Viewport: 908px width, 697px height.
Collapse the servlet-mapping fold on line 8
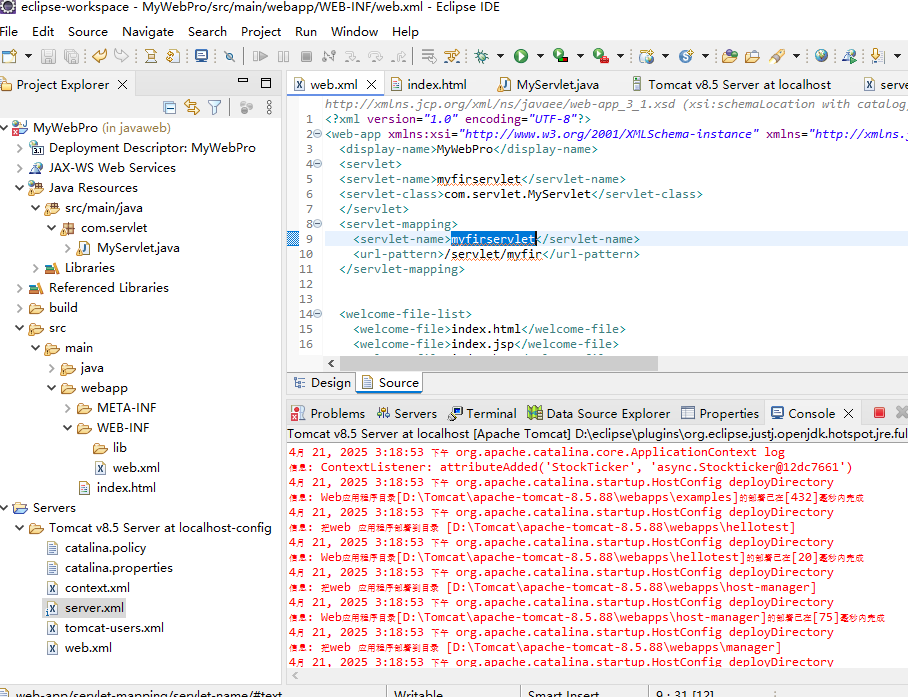pyautogui.click(x=317, y=224)
